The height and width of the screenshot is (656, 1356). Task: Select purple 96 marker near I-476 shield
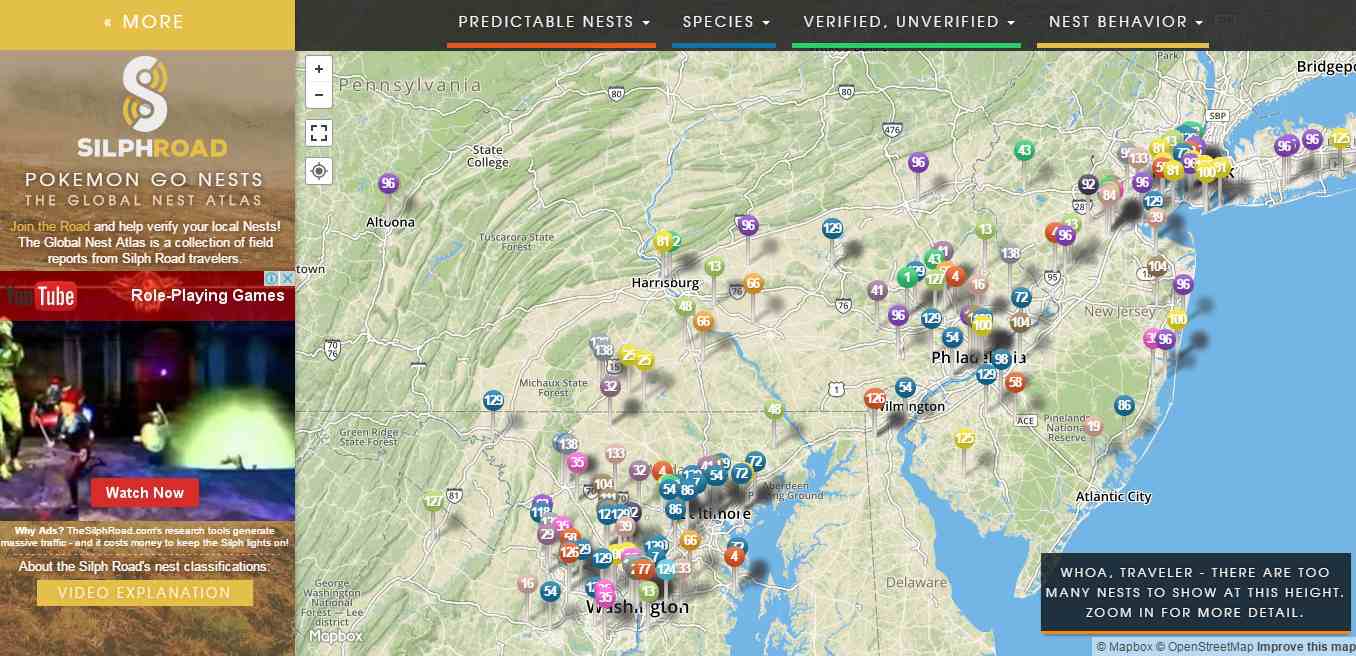(x=919, y=162)
